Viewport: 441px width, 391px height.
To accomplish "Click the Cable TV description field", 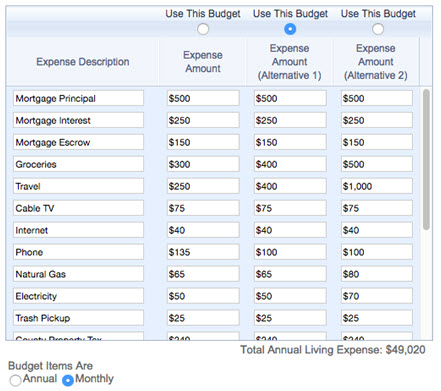I will pyautogui.click(x=78, y=208).
